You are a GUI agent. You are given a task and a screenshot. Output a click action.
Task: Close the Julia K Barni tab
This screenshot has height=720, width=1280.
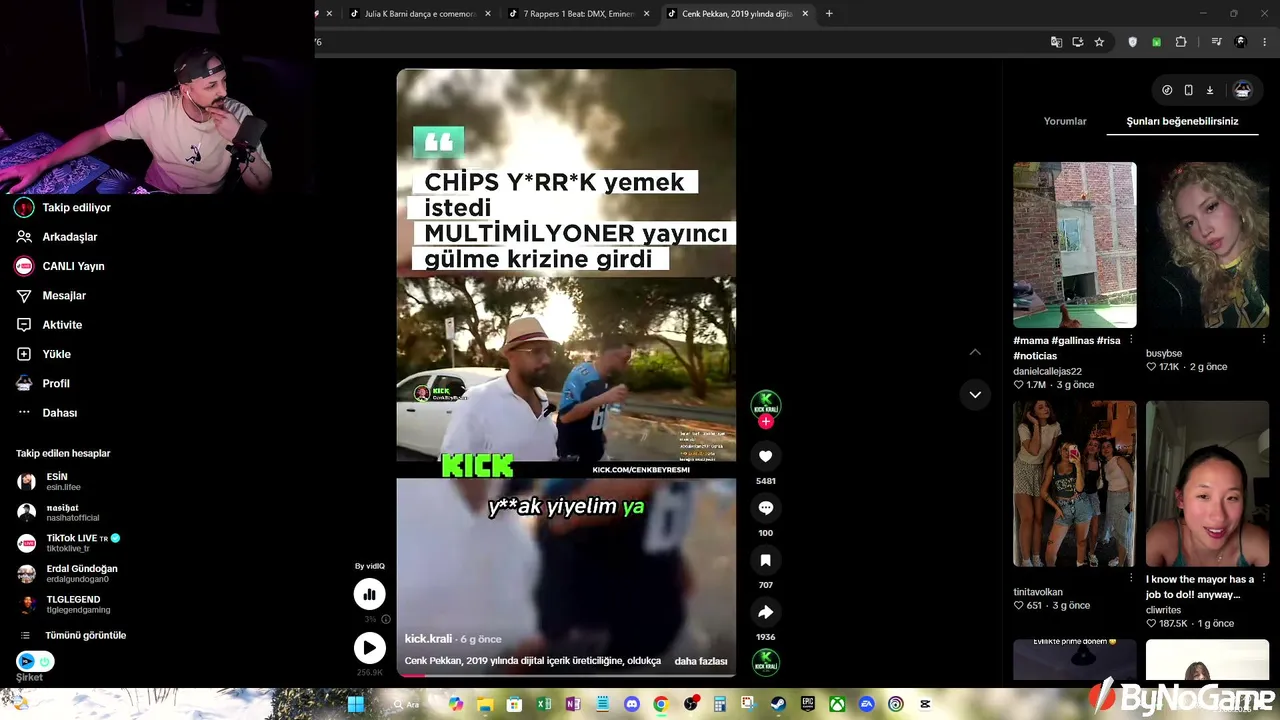488,14
